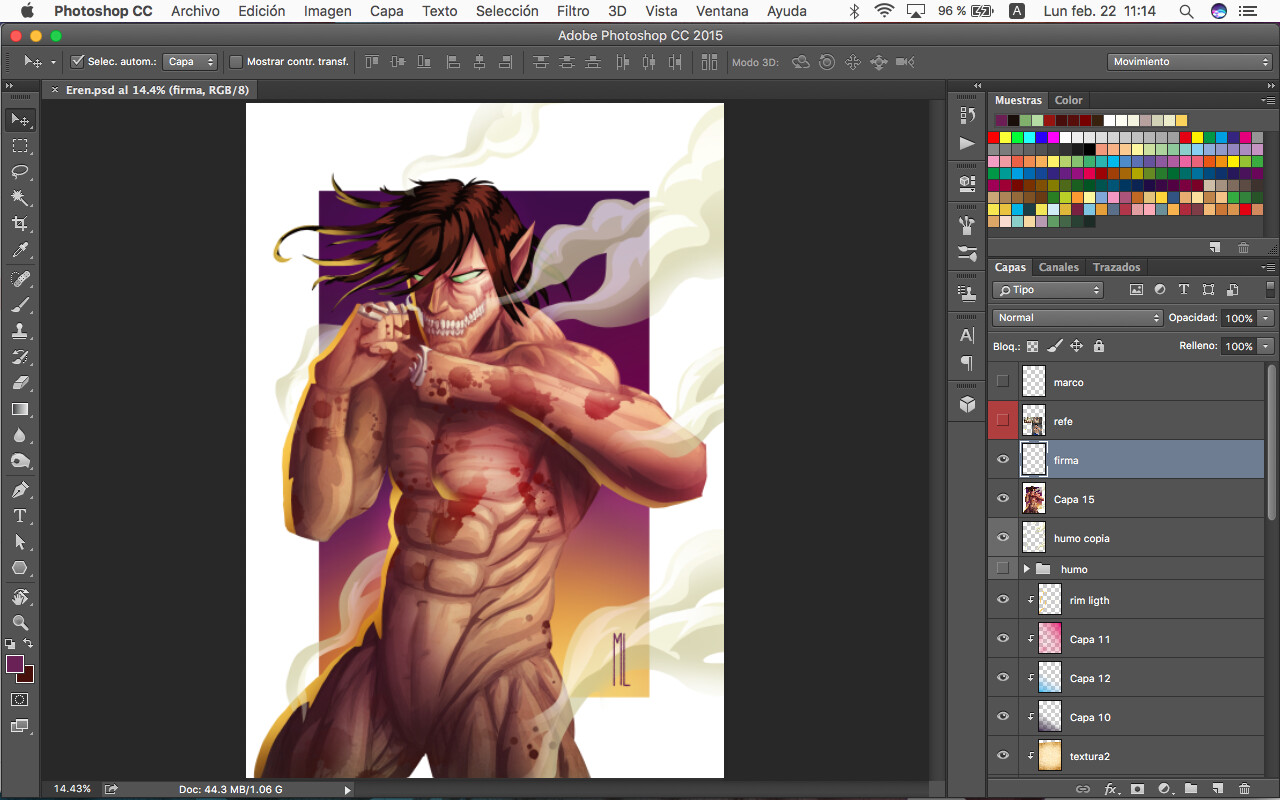1280x800 pixels.
Task: Open the Capa auto-select dropdown
Action: point(190,62)
